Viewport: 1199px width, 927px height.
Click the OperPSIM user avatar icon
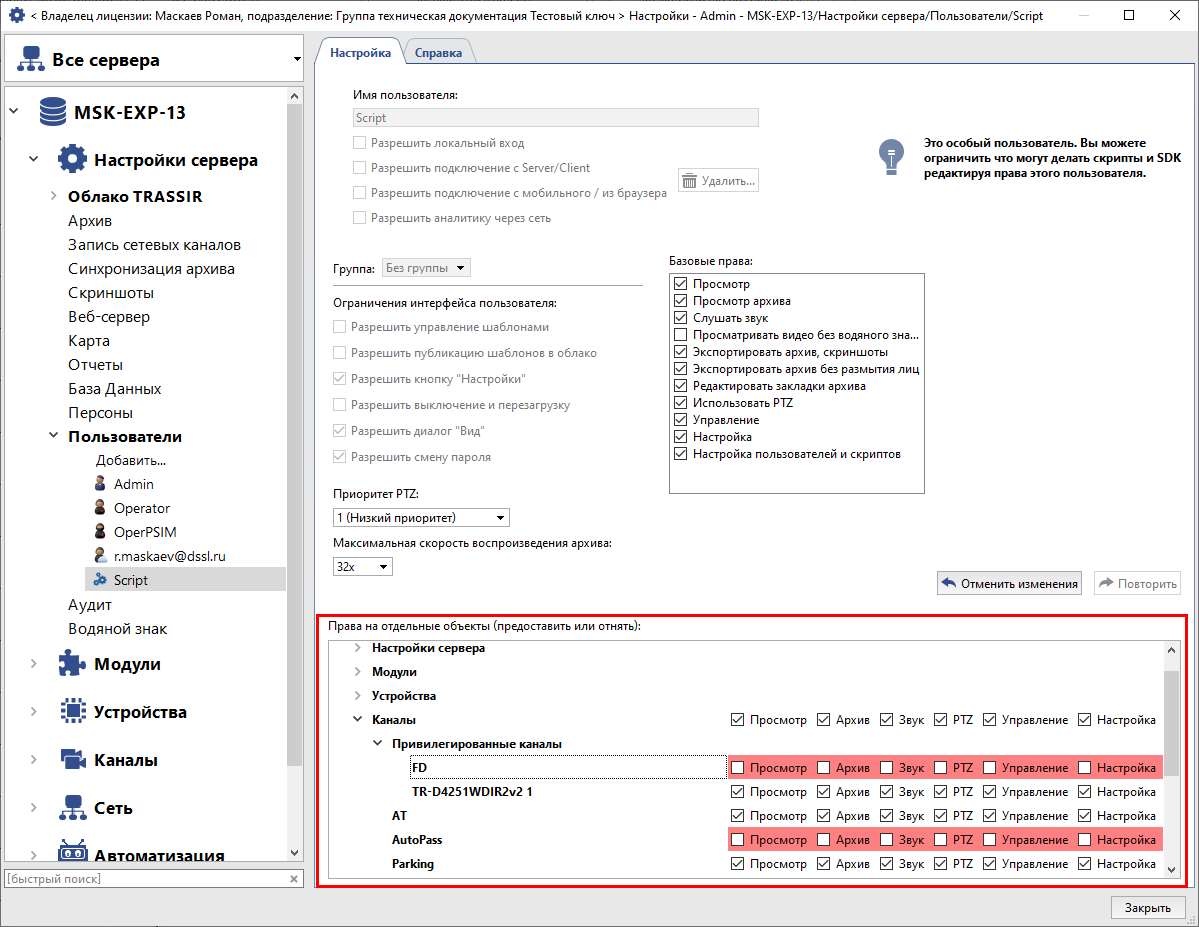[100, 531]
